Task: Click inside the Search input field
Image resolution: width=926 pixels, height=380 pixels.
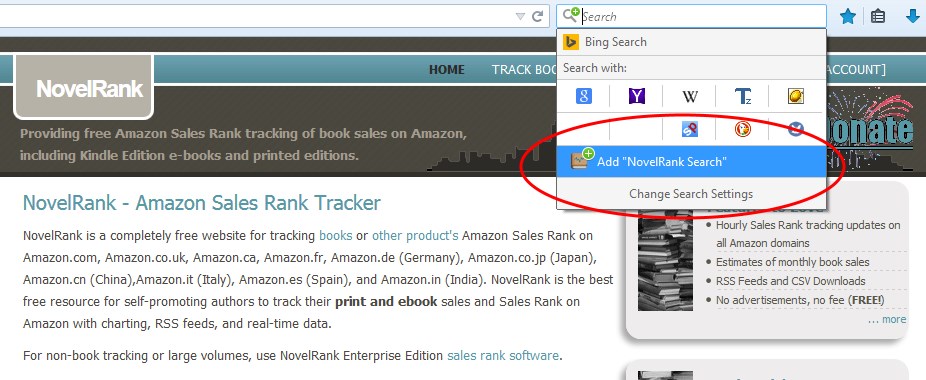Action: tap(703, 17)
